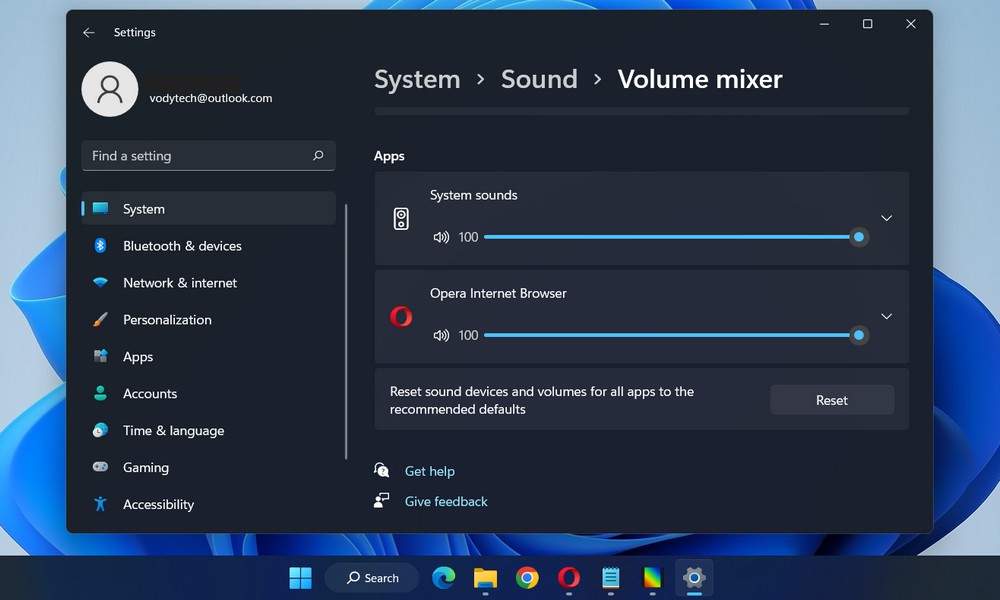Click the Settings window title text
Image resolution: width=1000 pixels, height=600 pixels.
pyautogui.click(x=135, y=33)
